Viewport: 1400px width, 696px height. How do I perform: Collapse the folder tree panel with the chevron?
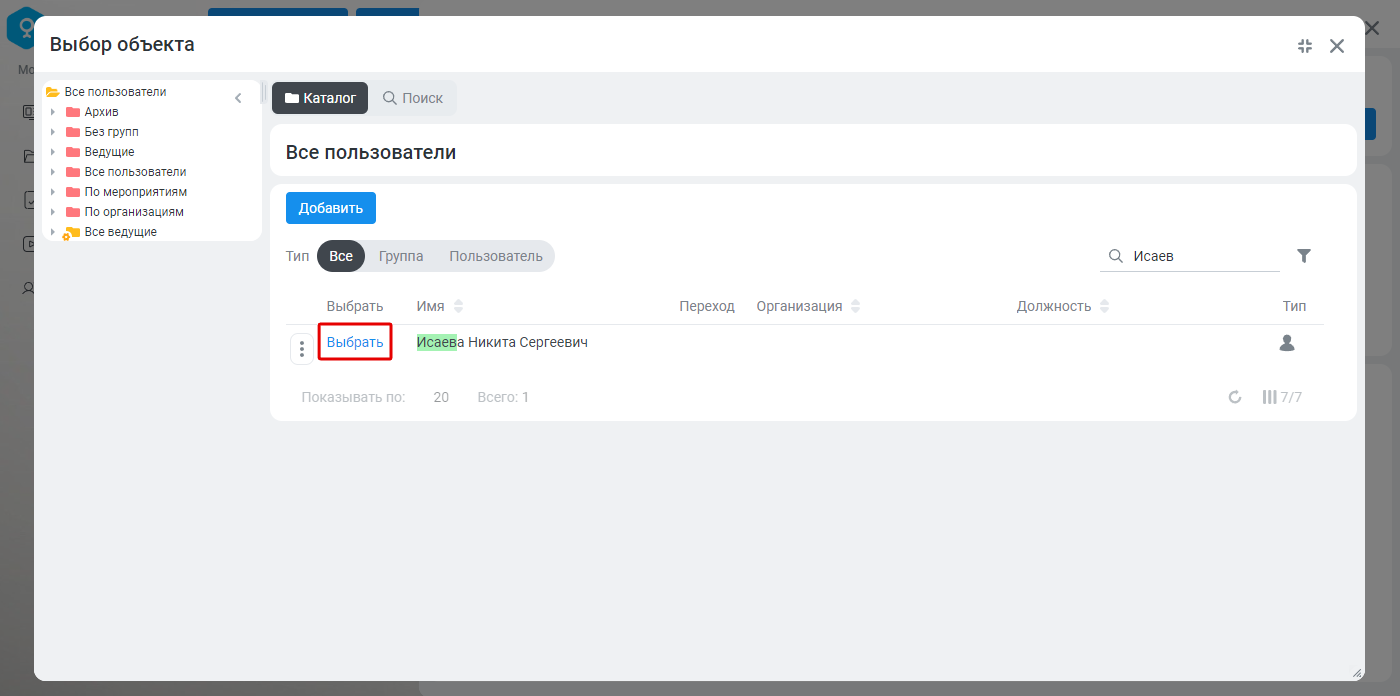(238, 98)
